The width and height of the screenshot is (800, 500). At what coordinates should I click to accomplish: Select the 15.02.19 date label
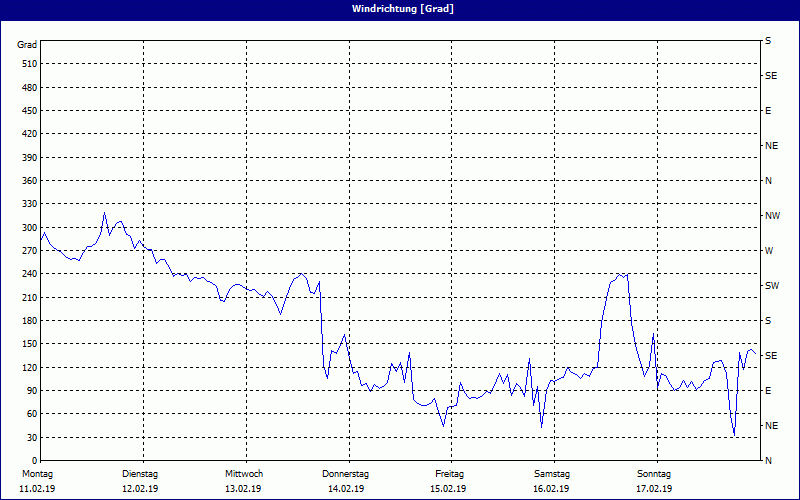coord(450,489)
